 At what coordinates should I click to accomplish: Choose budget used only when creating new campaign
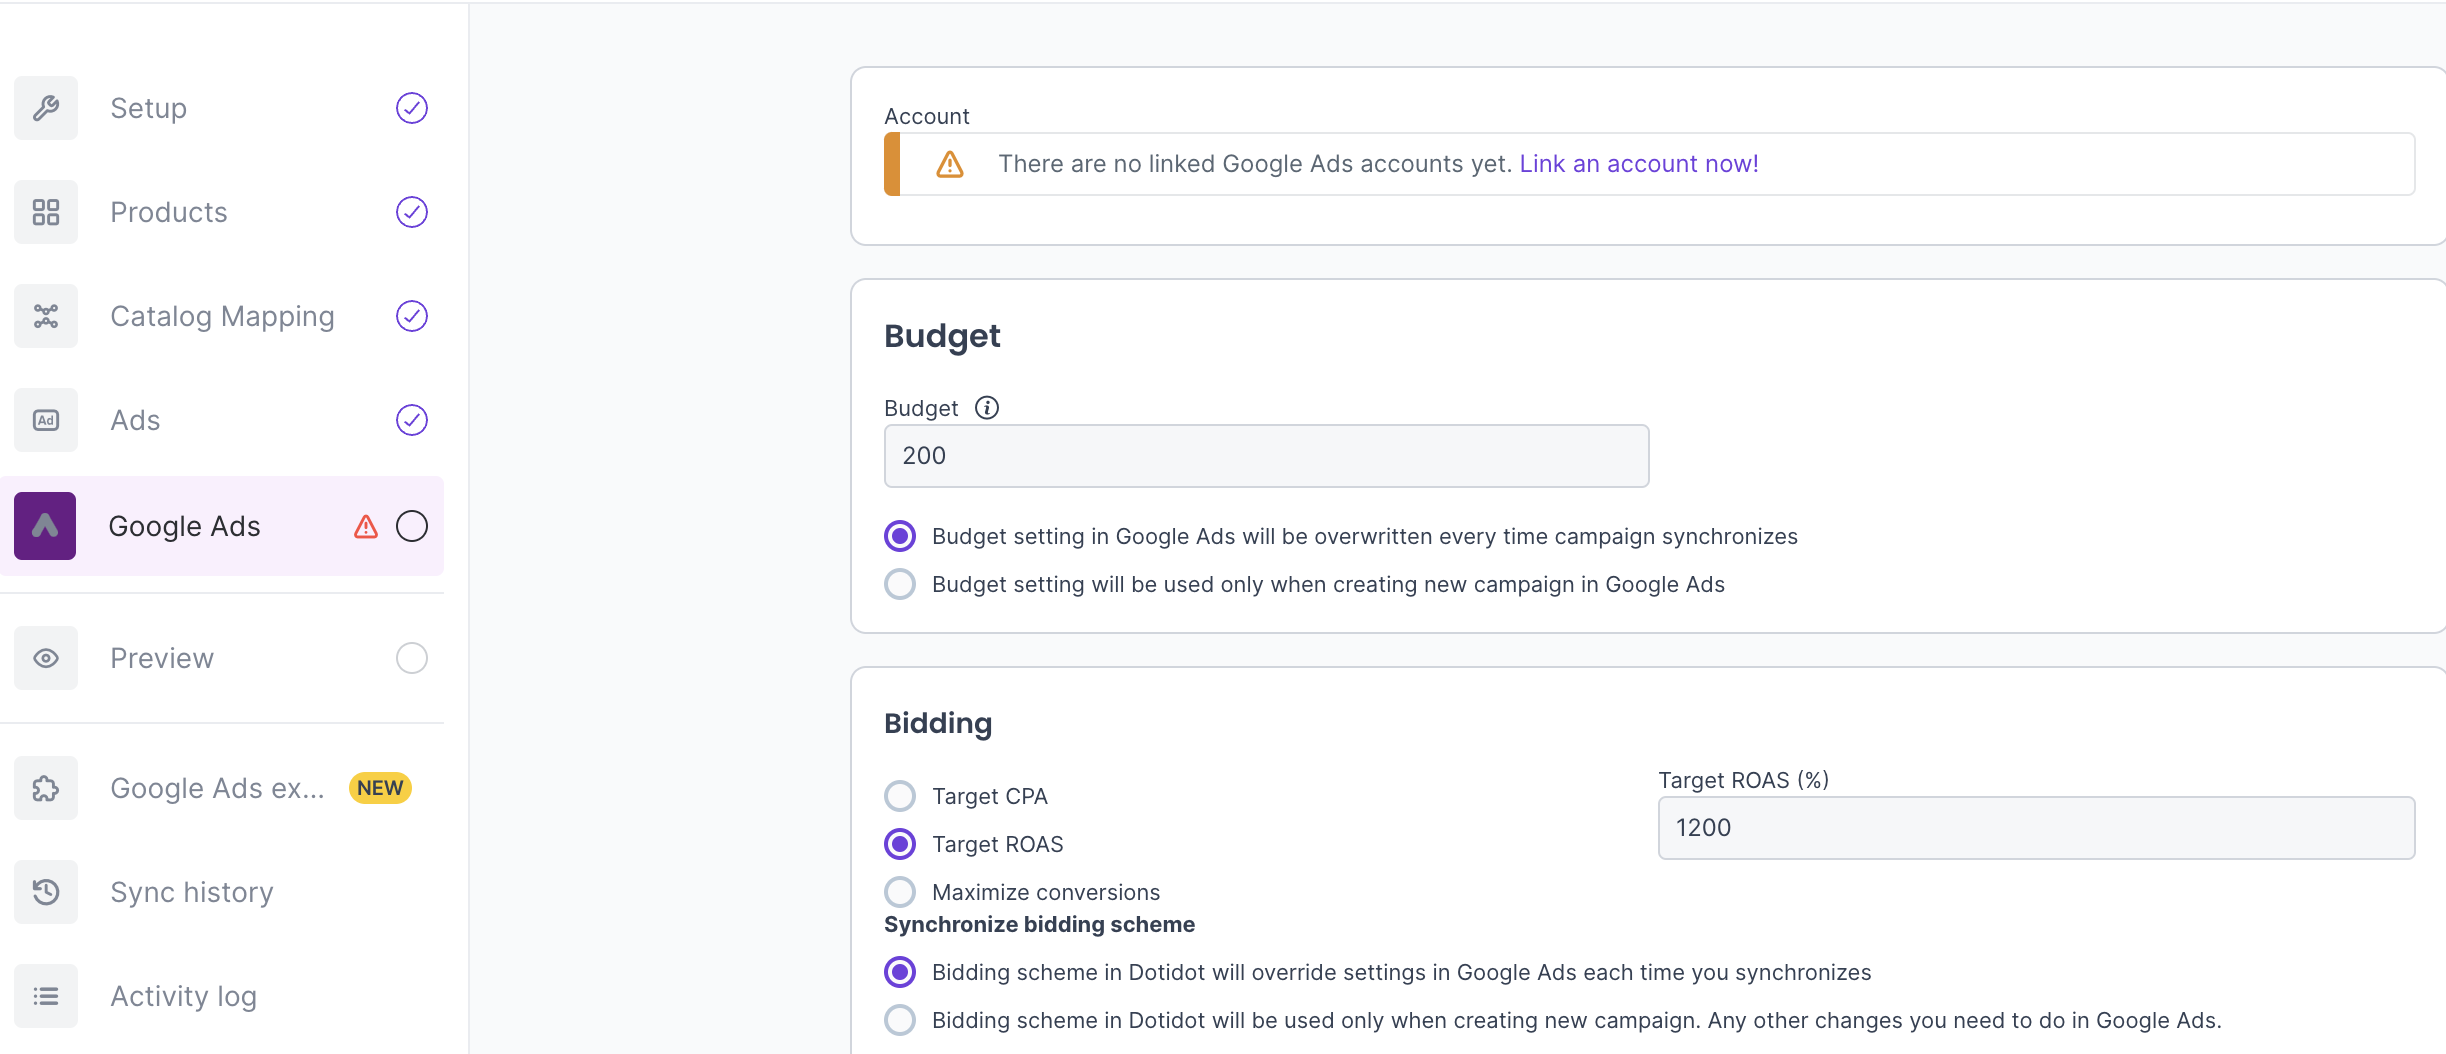[900, 584]
